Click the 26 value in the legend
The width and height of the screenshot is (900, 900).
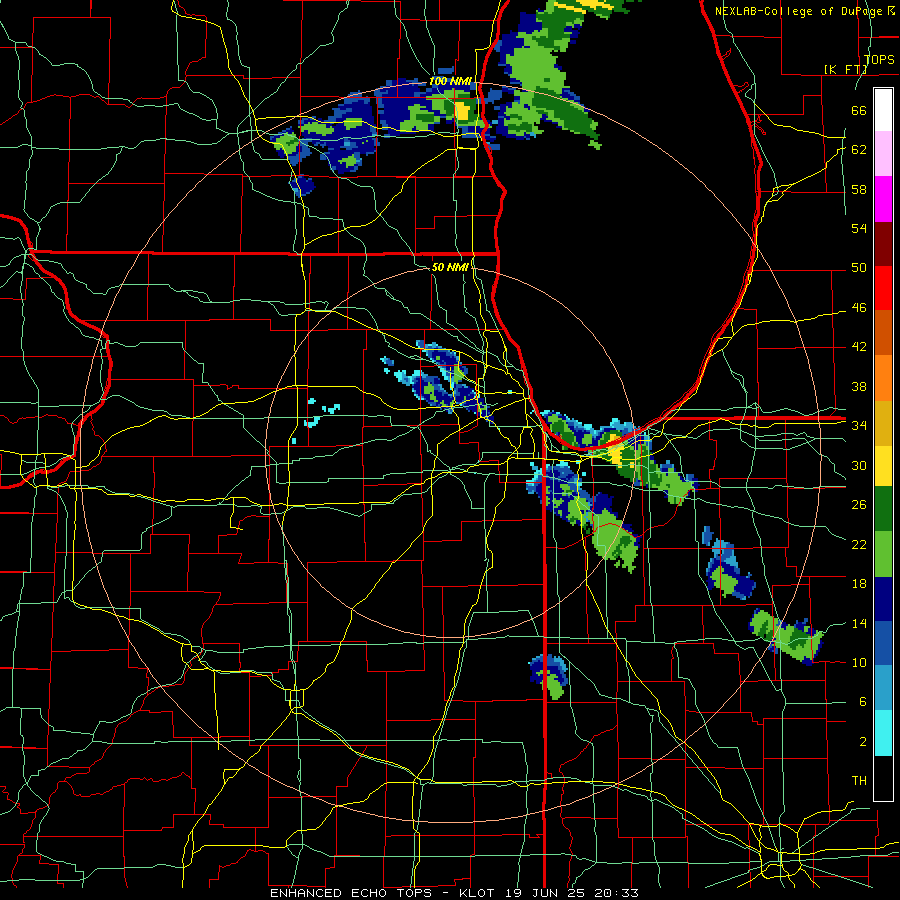coord(859,505)
